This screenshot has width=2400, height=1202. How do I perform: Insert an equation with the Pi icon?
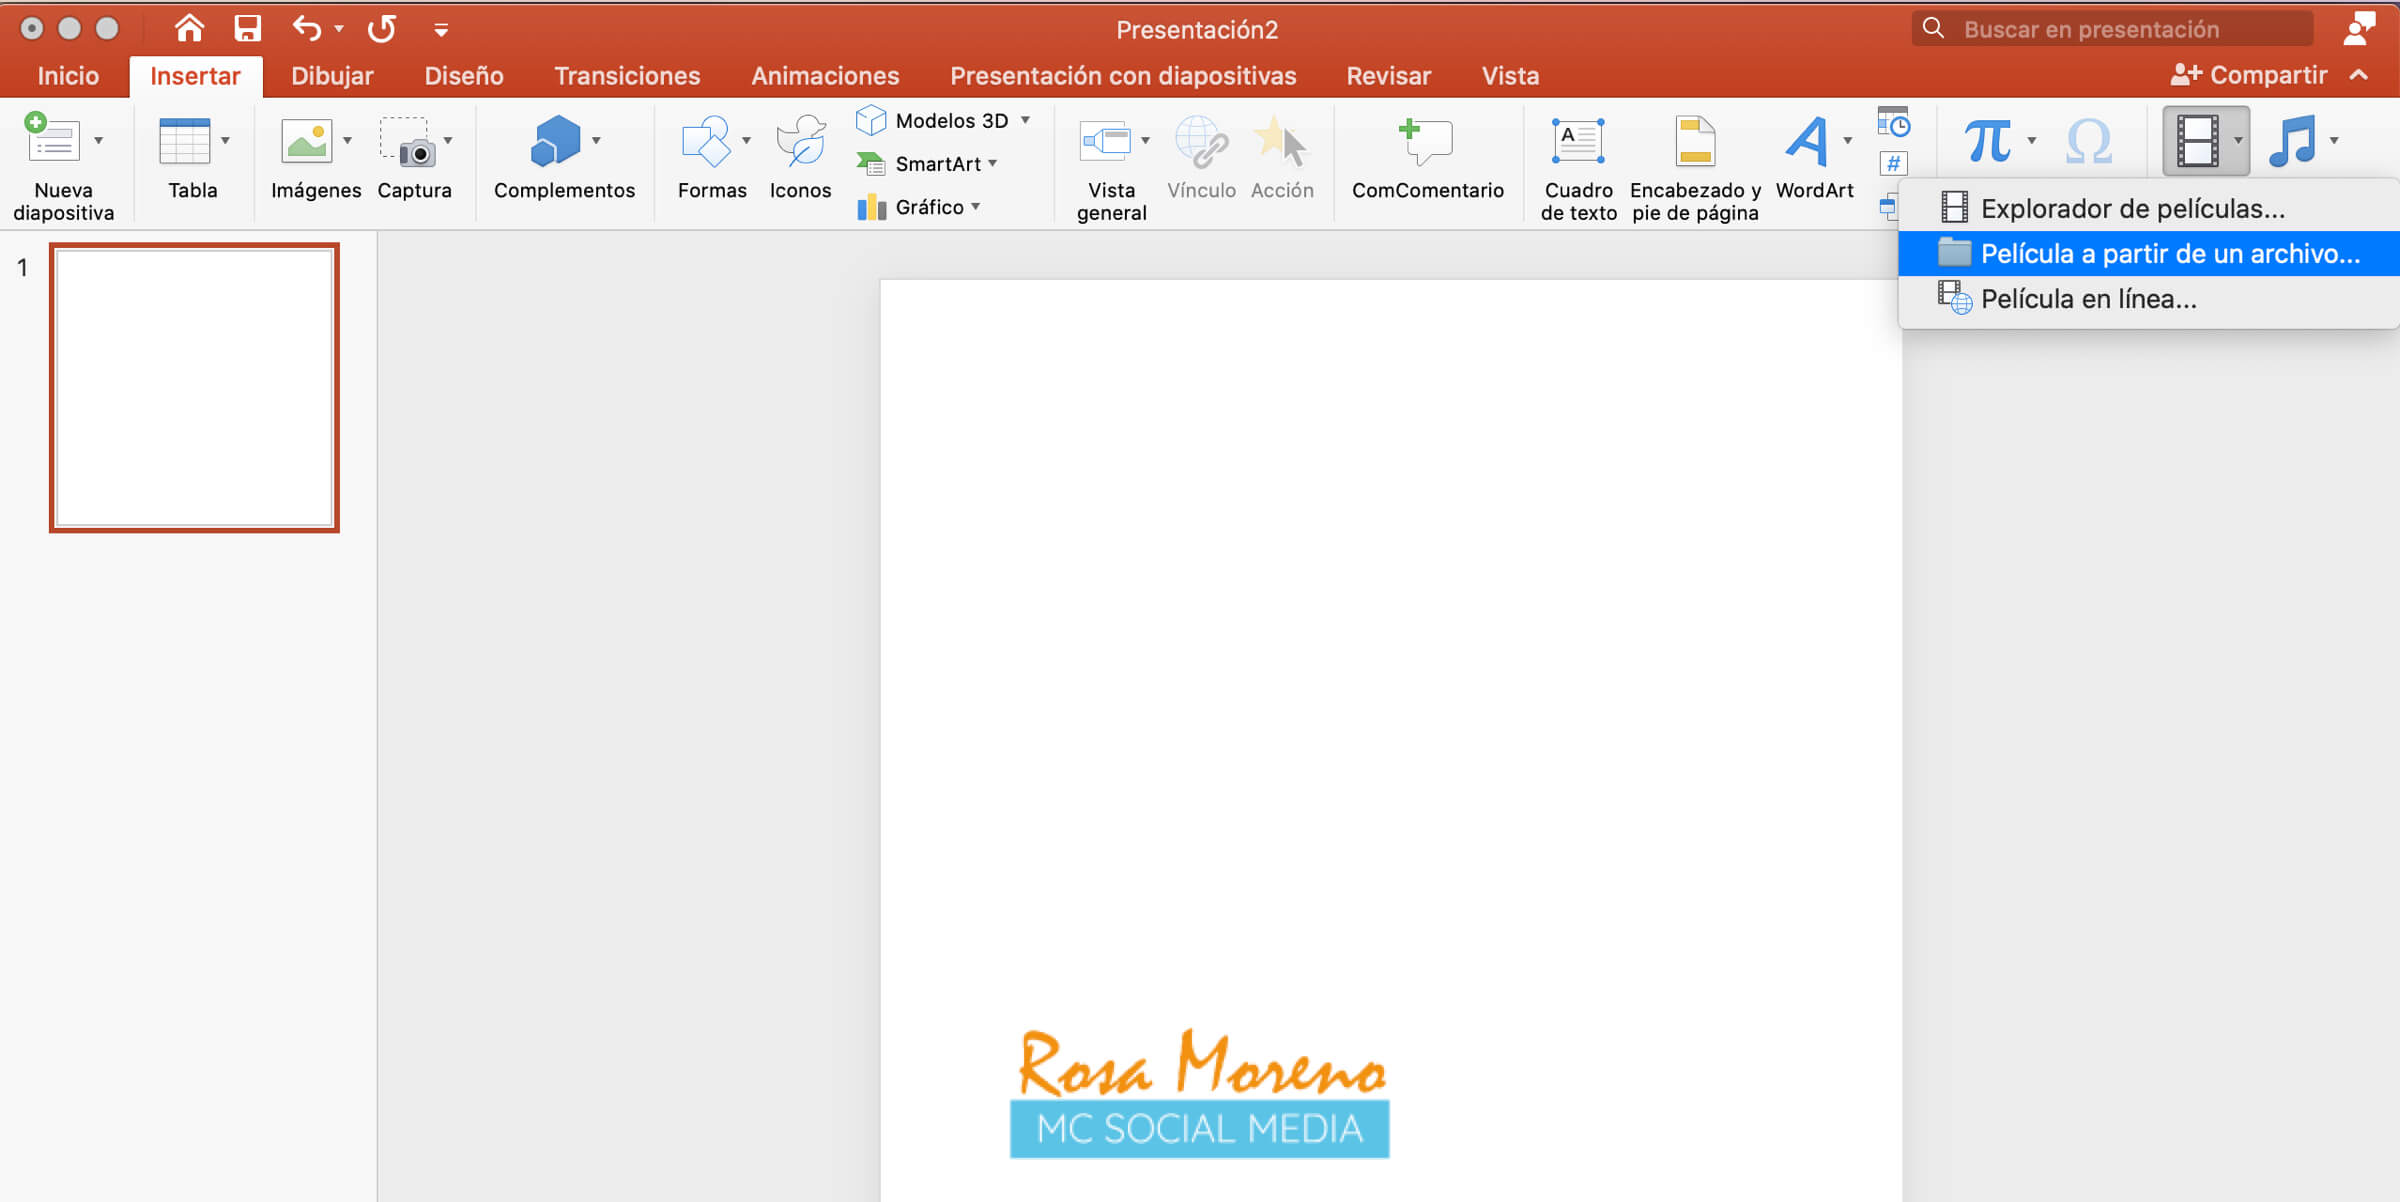pyautogui.click(x=1987, y=141)
